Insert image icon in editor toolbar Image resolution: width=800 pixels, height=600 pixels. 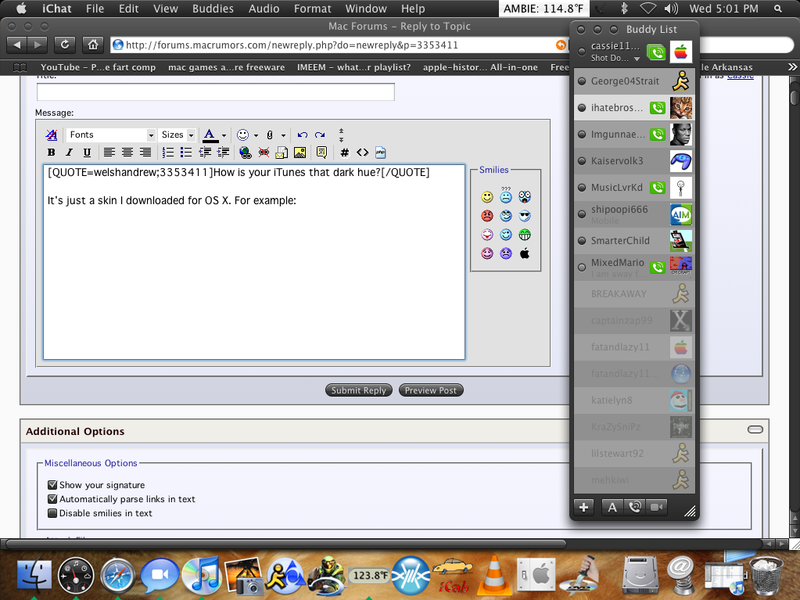300,152
